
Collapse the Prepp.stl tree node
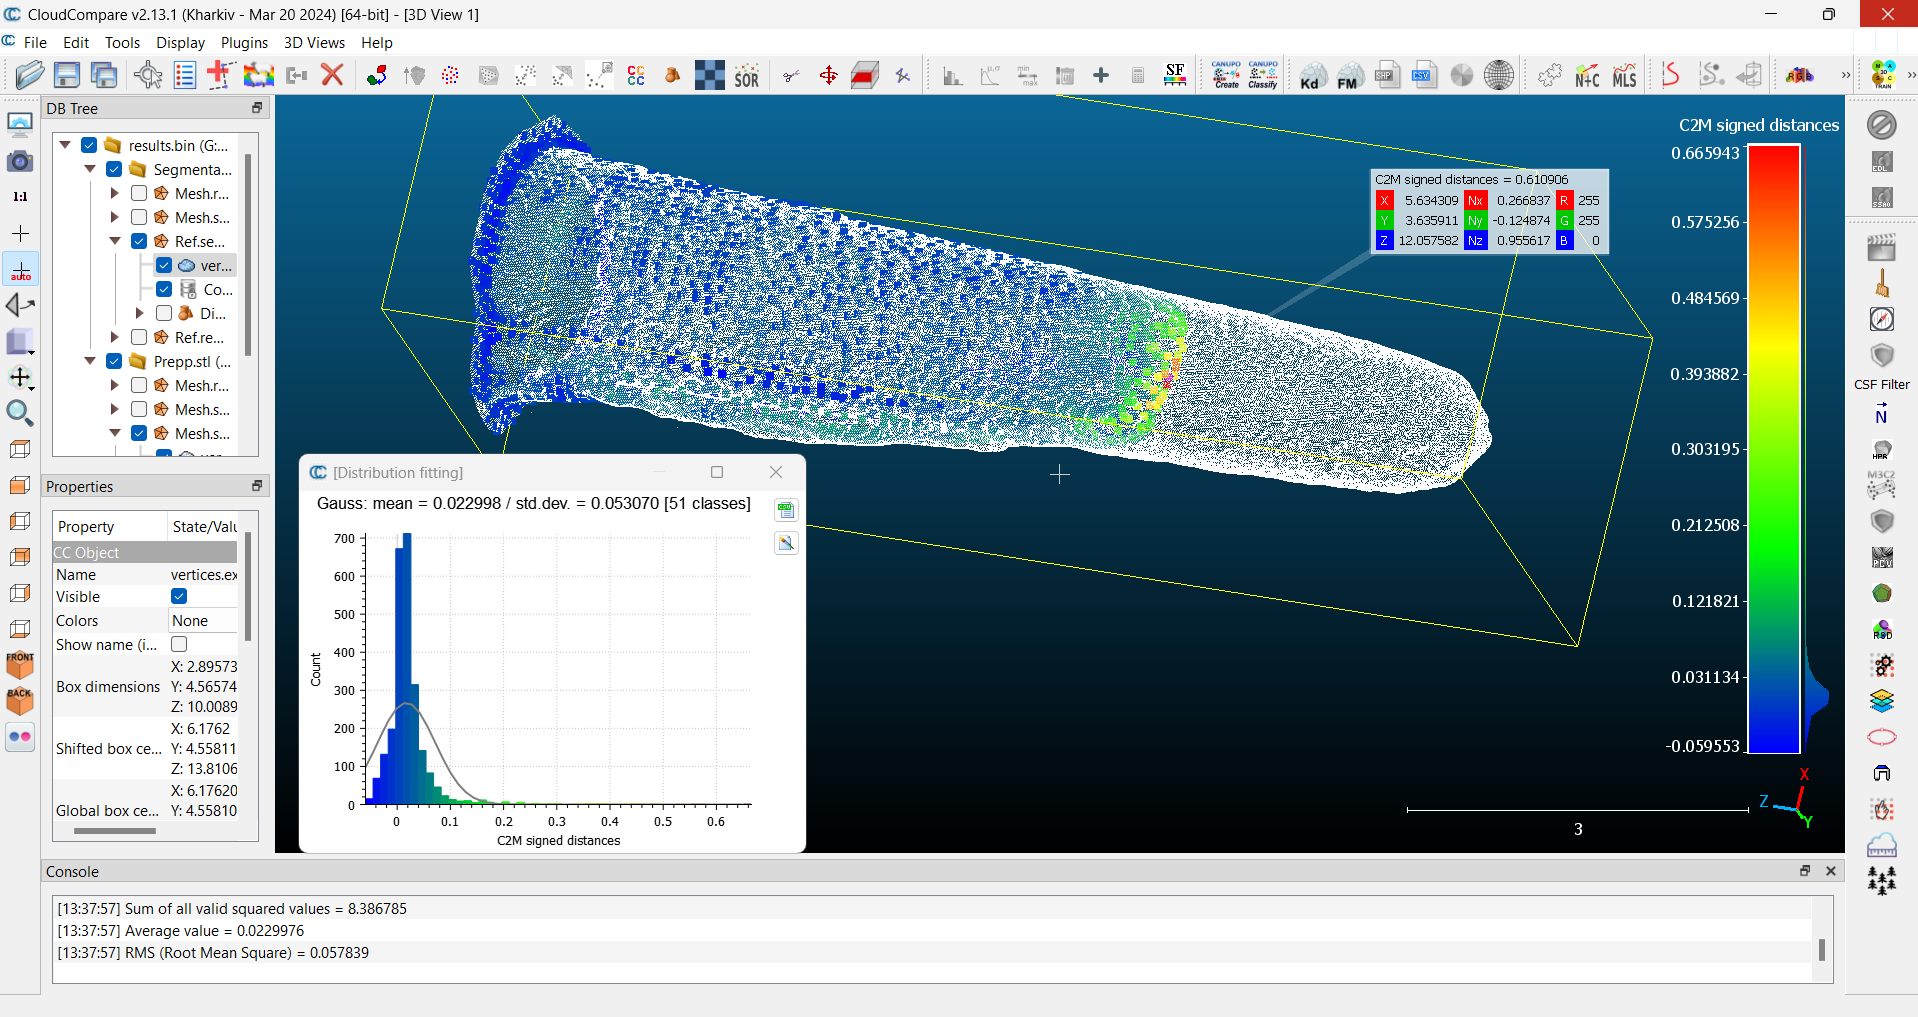click(x=90, y=361)
